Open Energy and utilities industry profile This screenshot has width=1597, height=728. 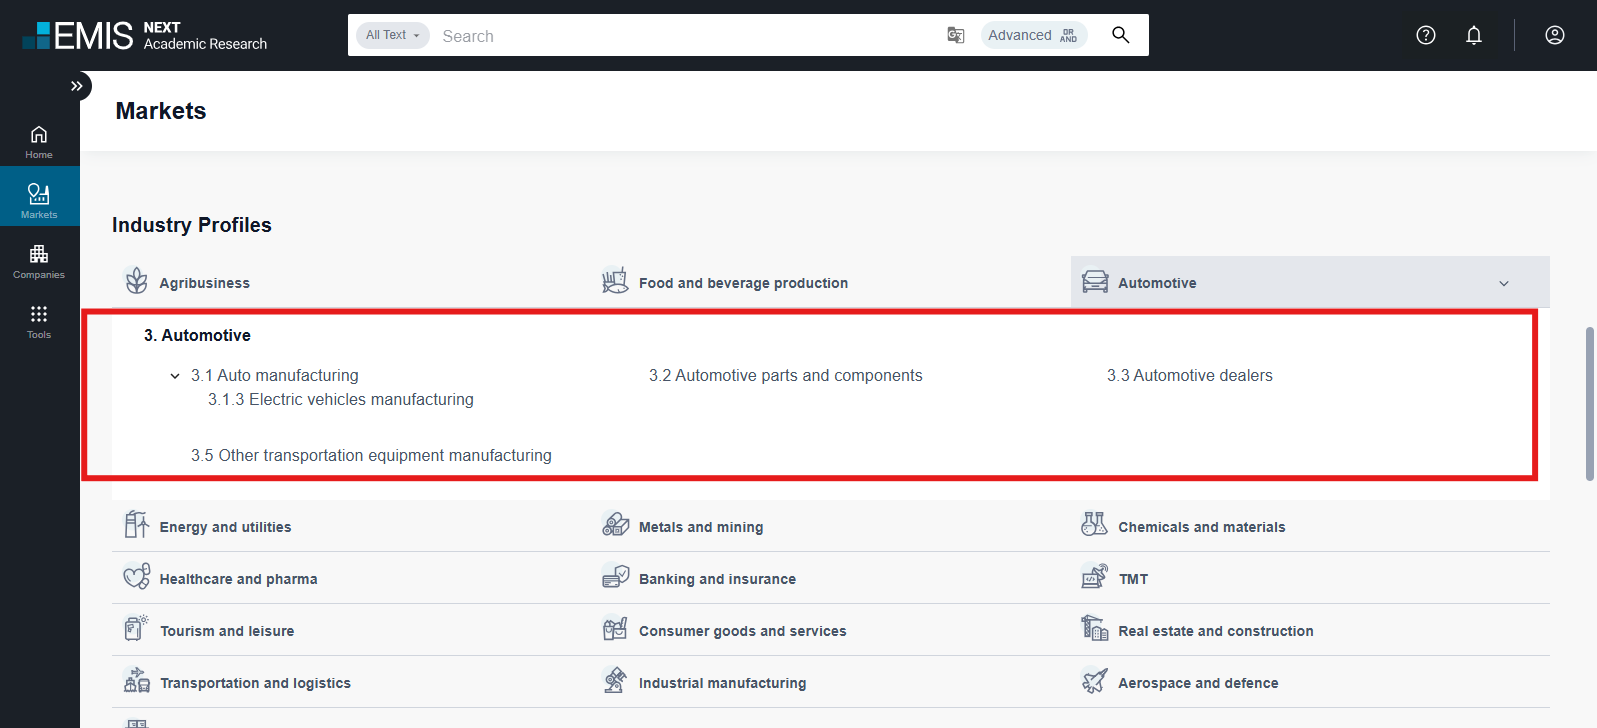click(225, 527)
